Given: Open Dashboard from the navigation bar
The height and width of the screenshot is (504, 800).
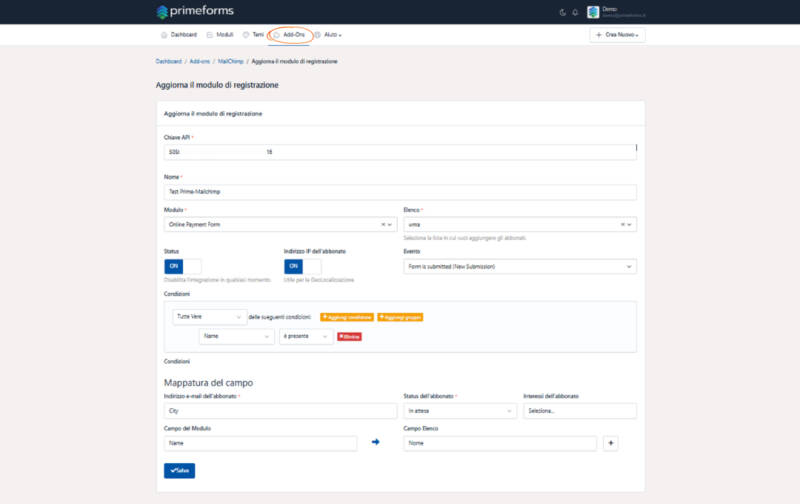Looking at the screenshot, I should pyautogui.click(x=179, y=35).
